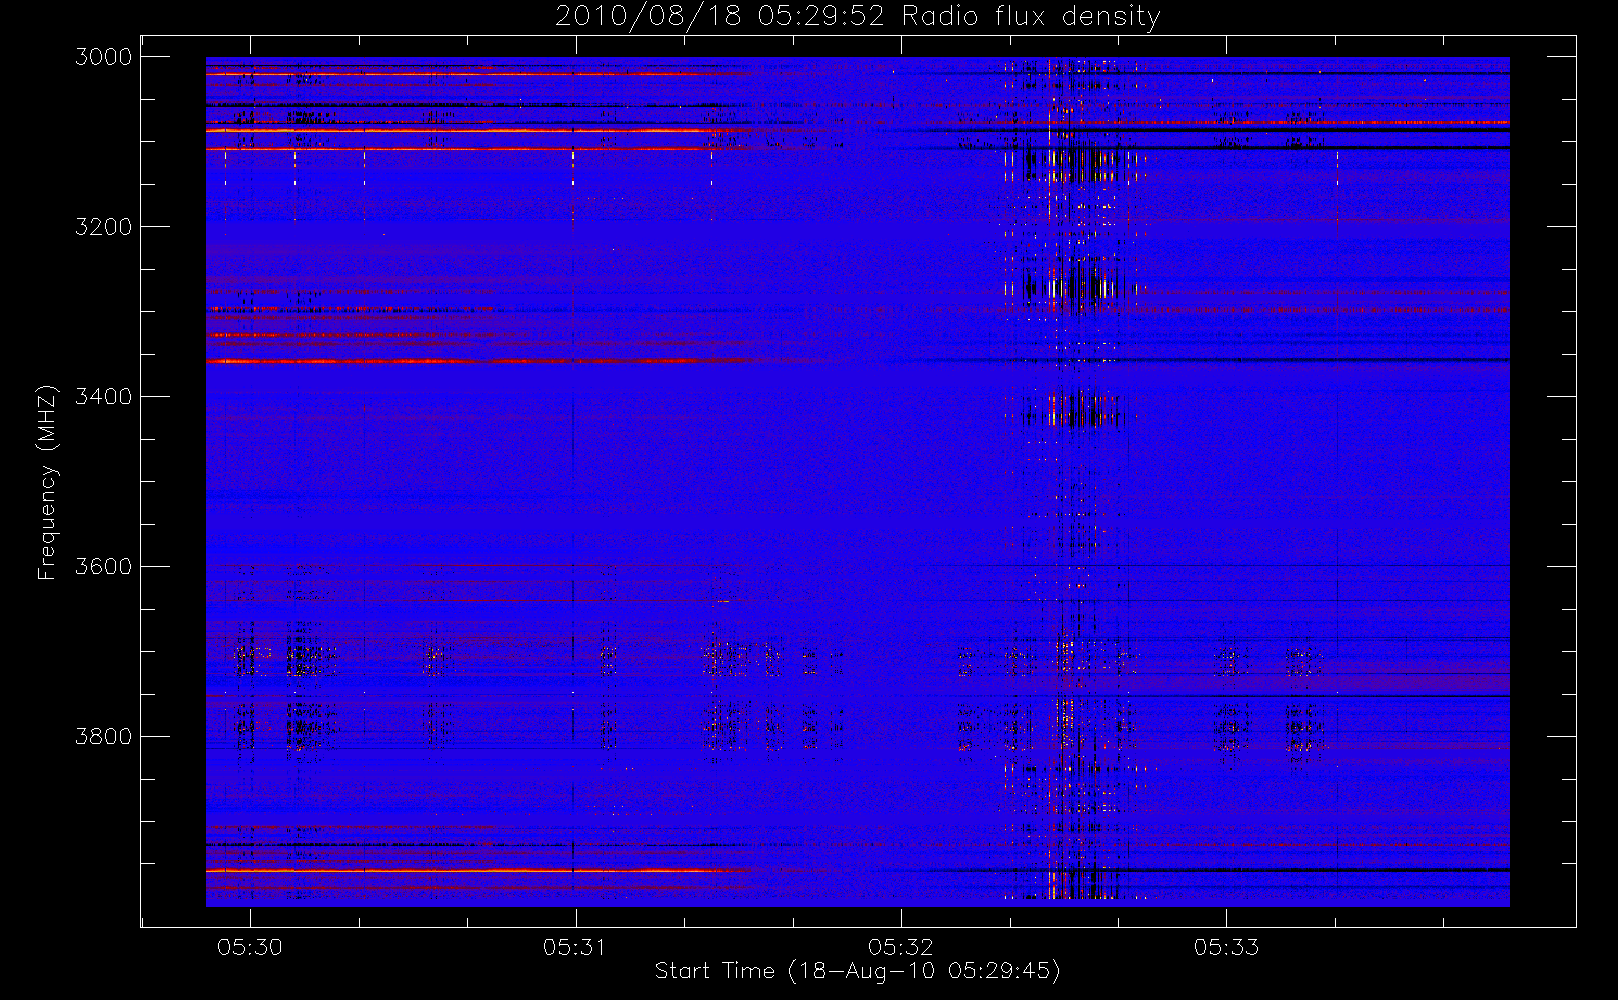Select the 3600 frequency tick label
Screen dimensions: 1618x1000
point(104,567)
